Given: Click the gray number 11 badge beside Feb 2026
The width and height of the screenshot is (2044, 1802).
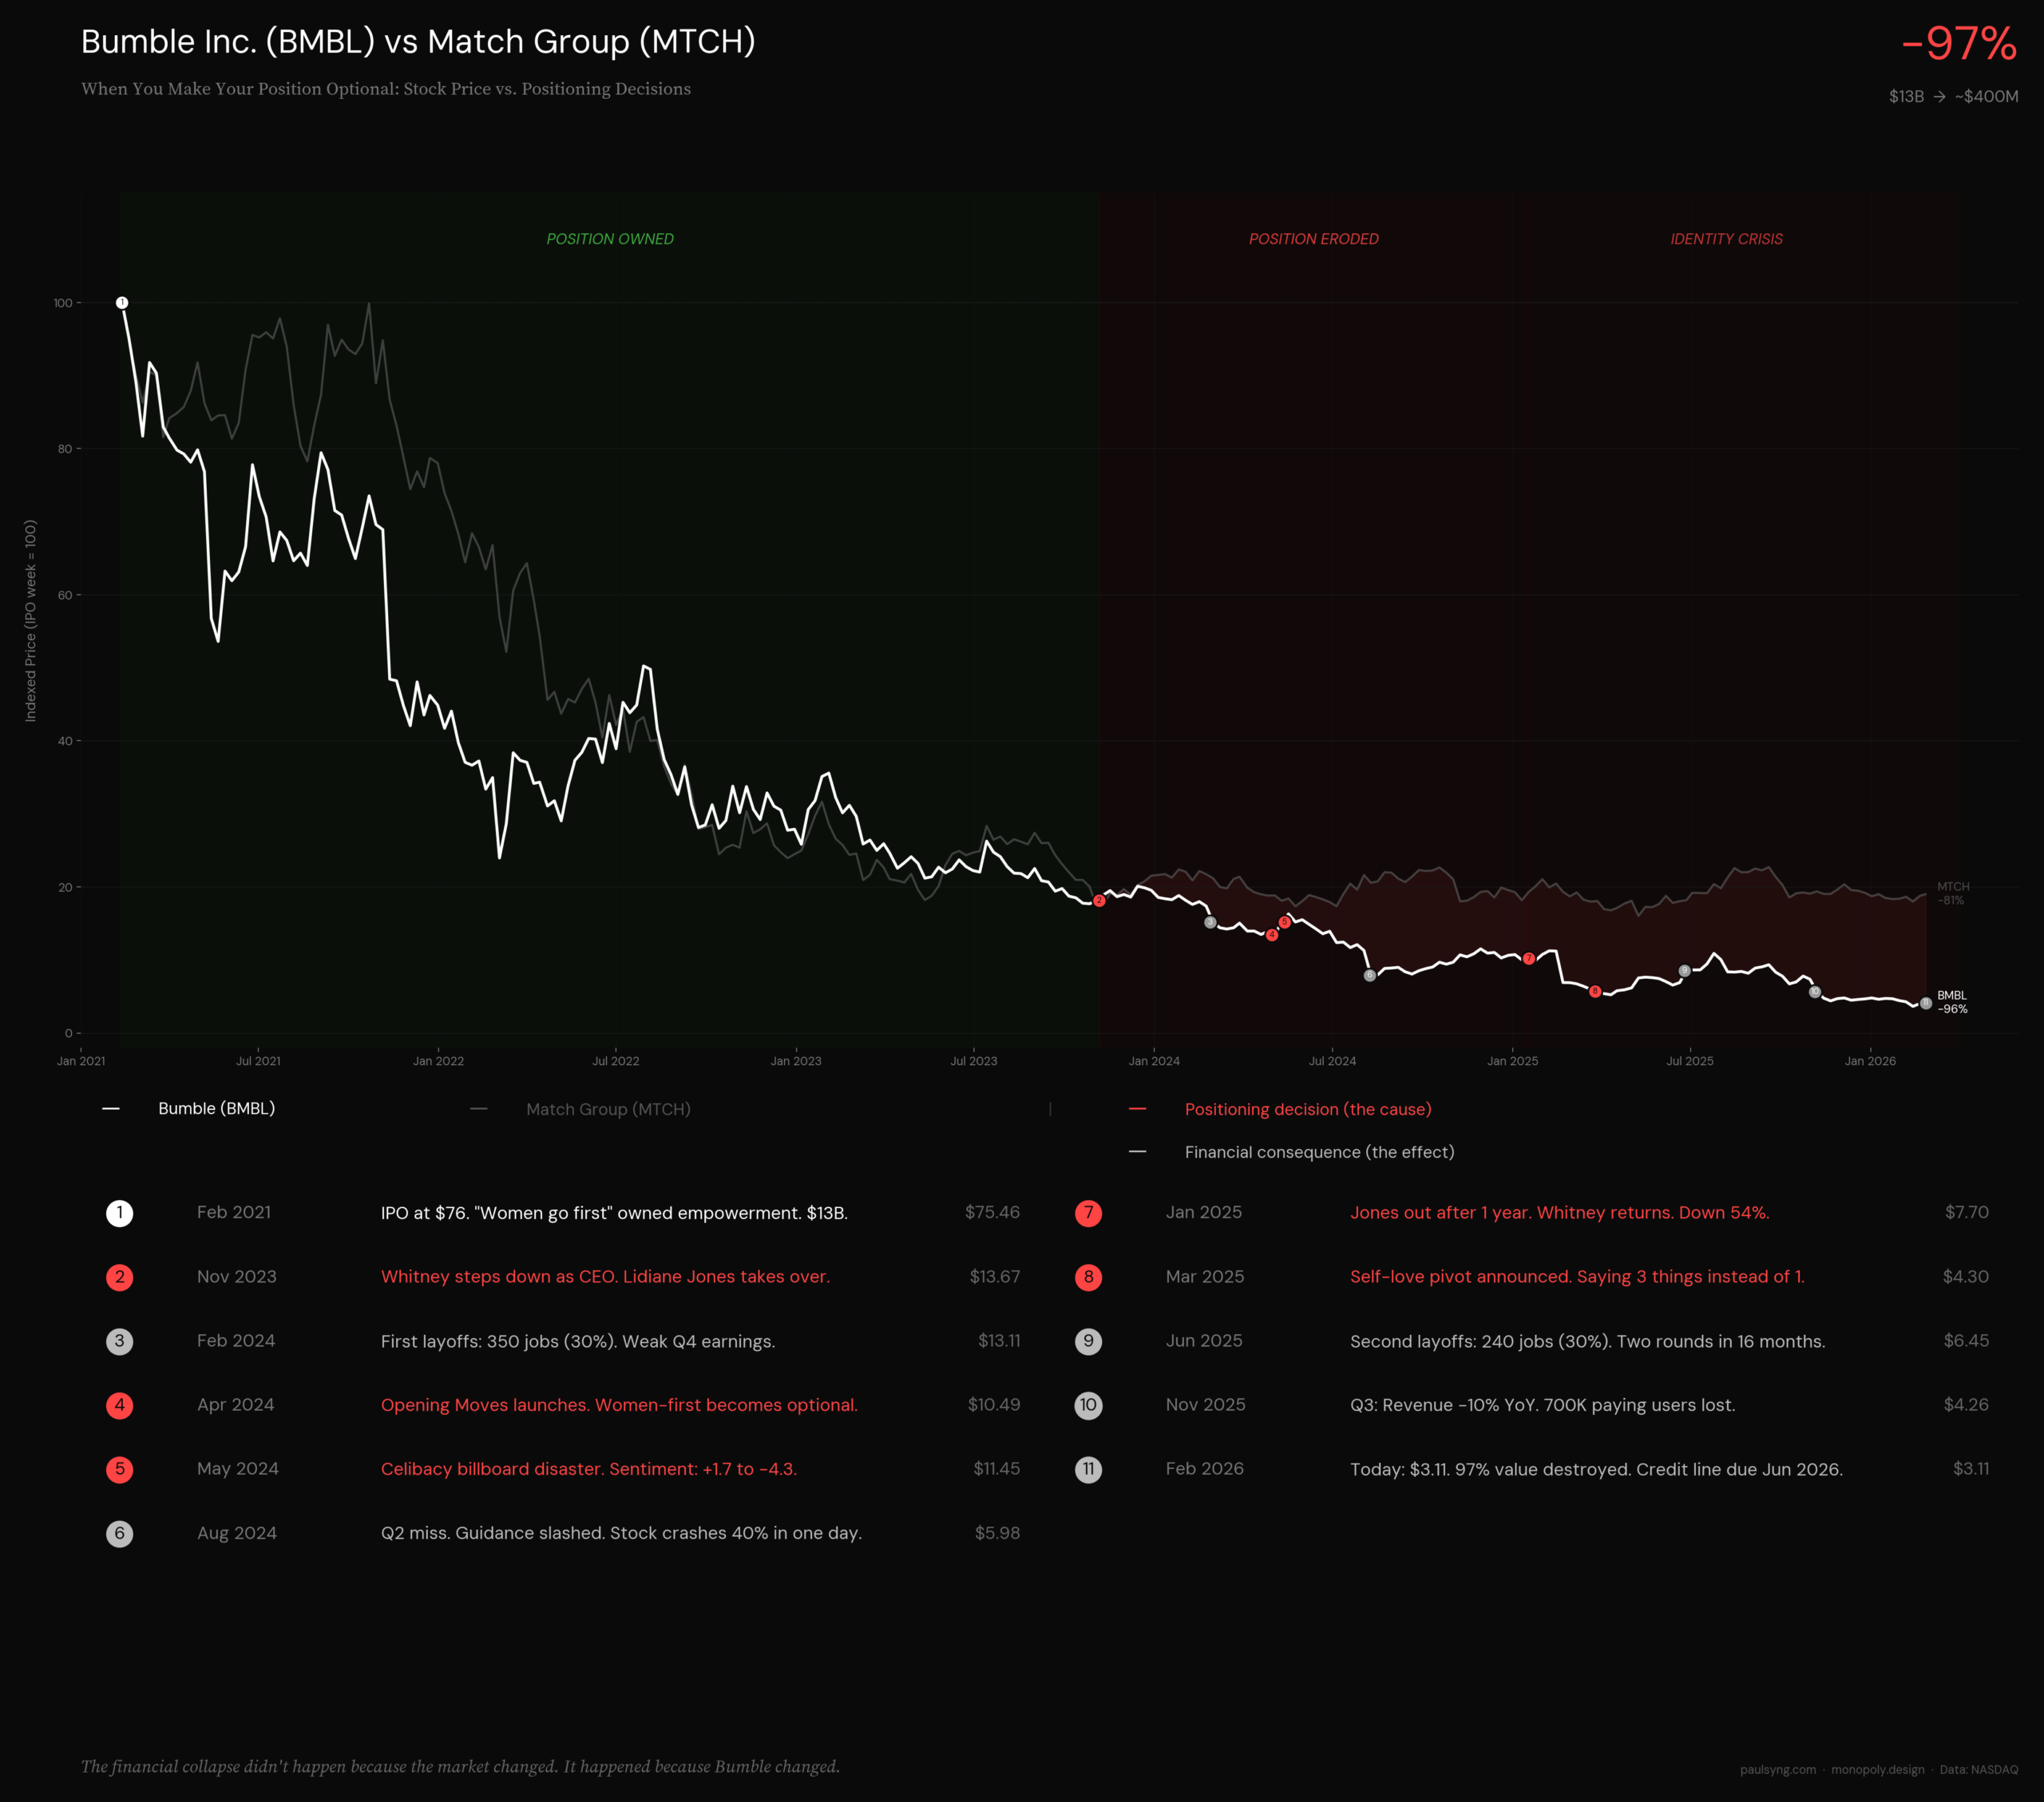Looking at the screenshot, I should (x=1088, y=1469).
